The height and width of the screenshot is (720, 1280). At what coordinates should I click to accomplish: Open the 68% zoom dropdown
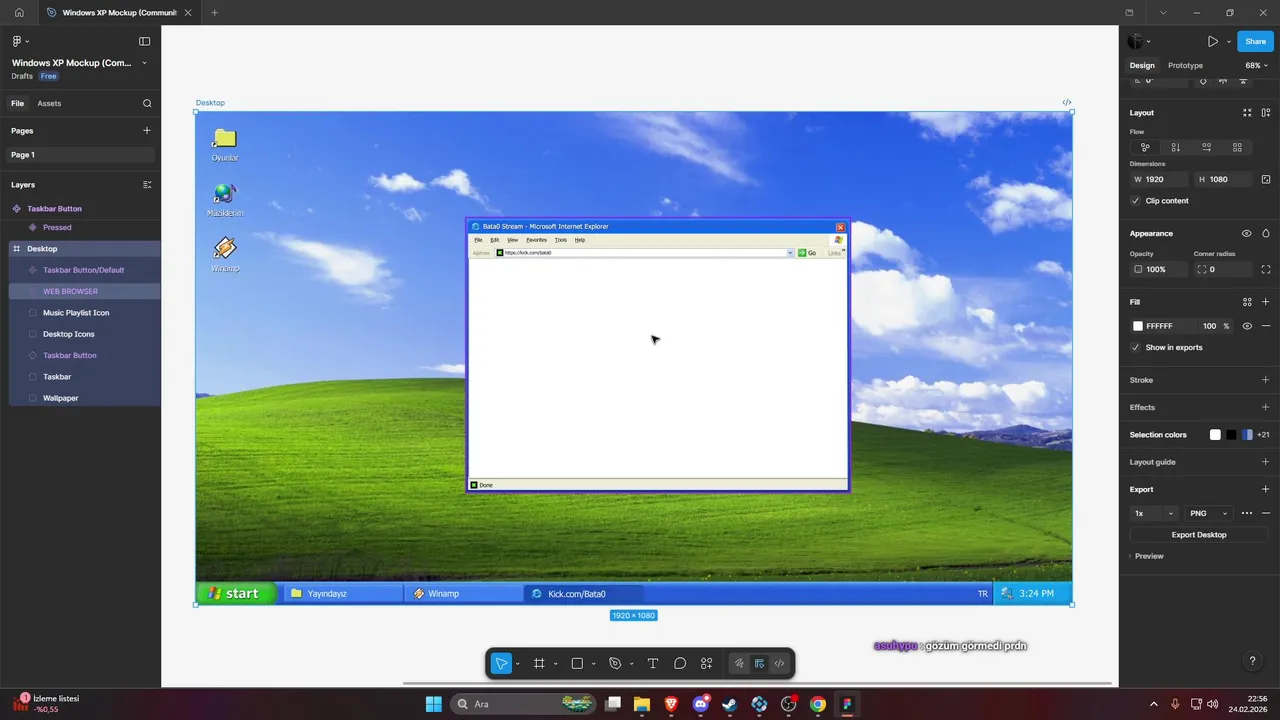click(1257, 65)
